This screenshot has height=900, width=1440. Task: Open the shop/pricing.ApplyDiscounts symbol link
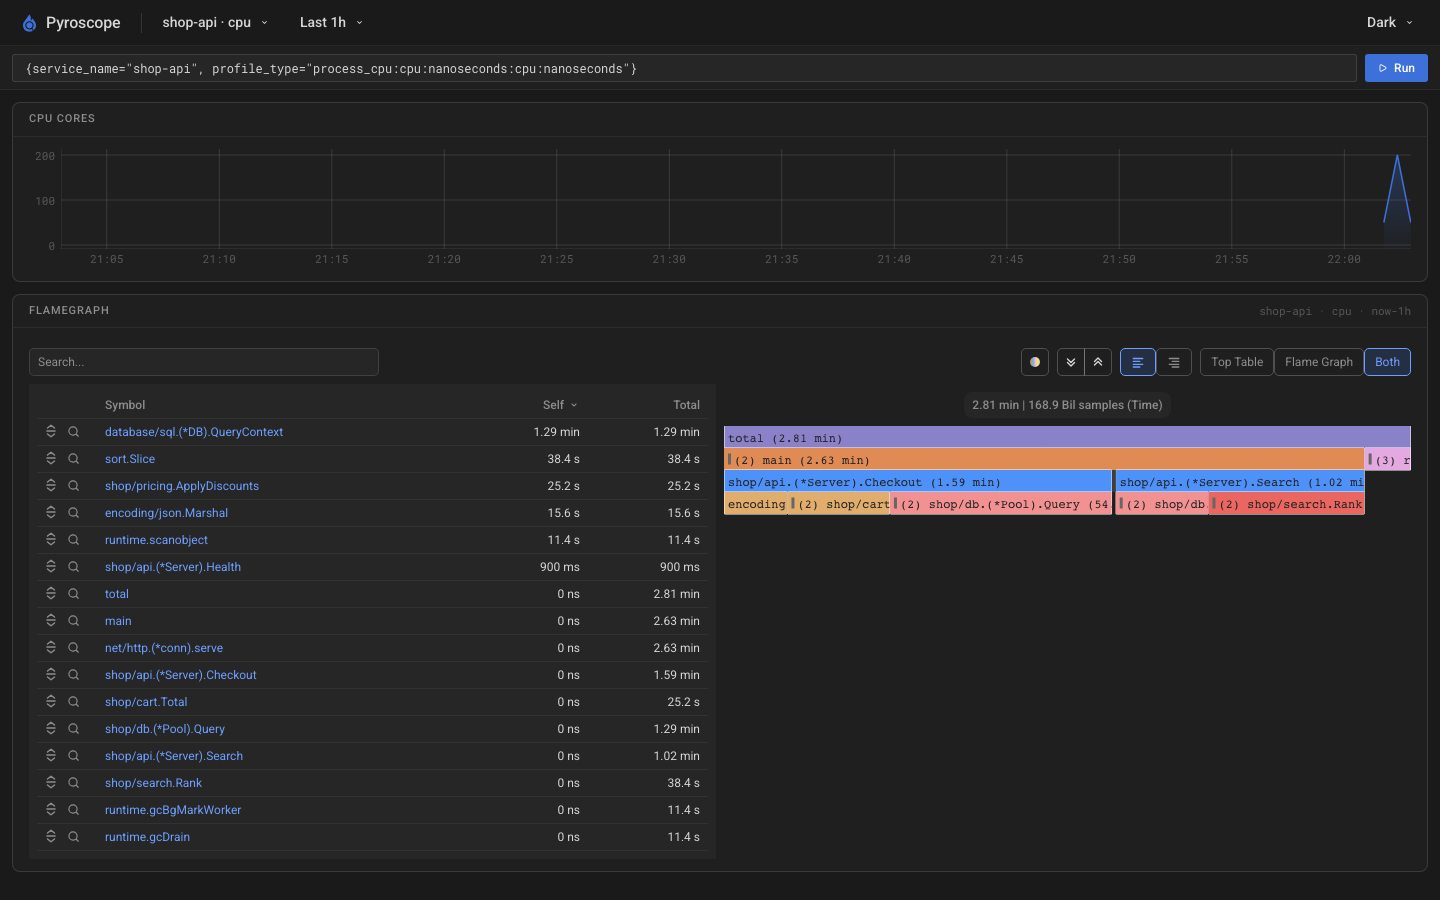182,486
